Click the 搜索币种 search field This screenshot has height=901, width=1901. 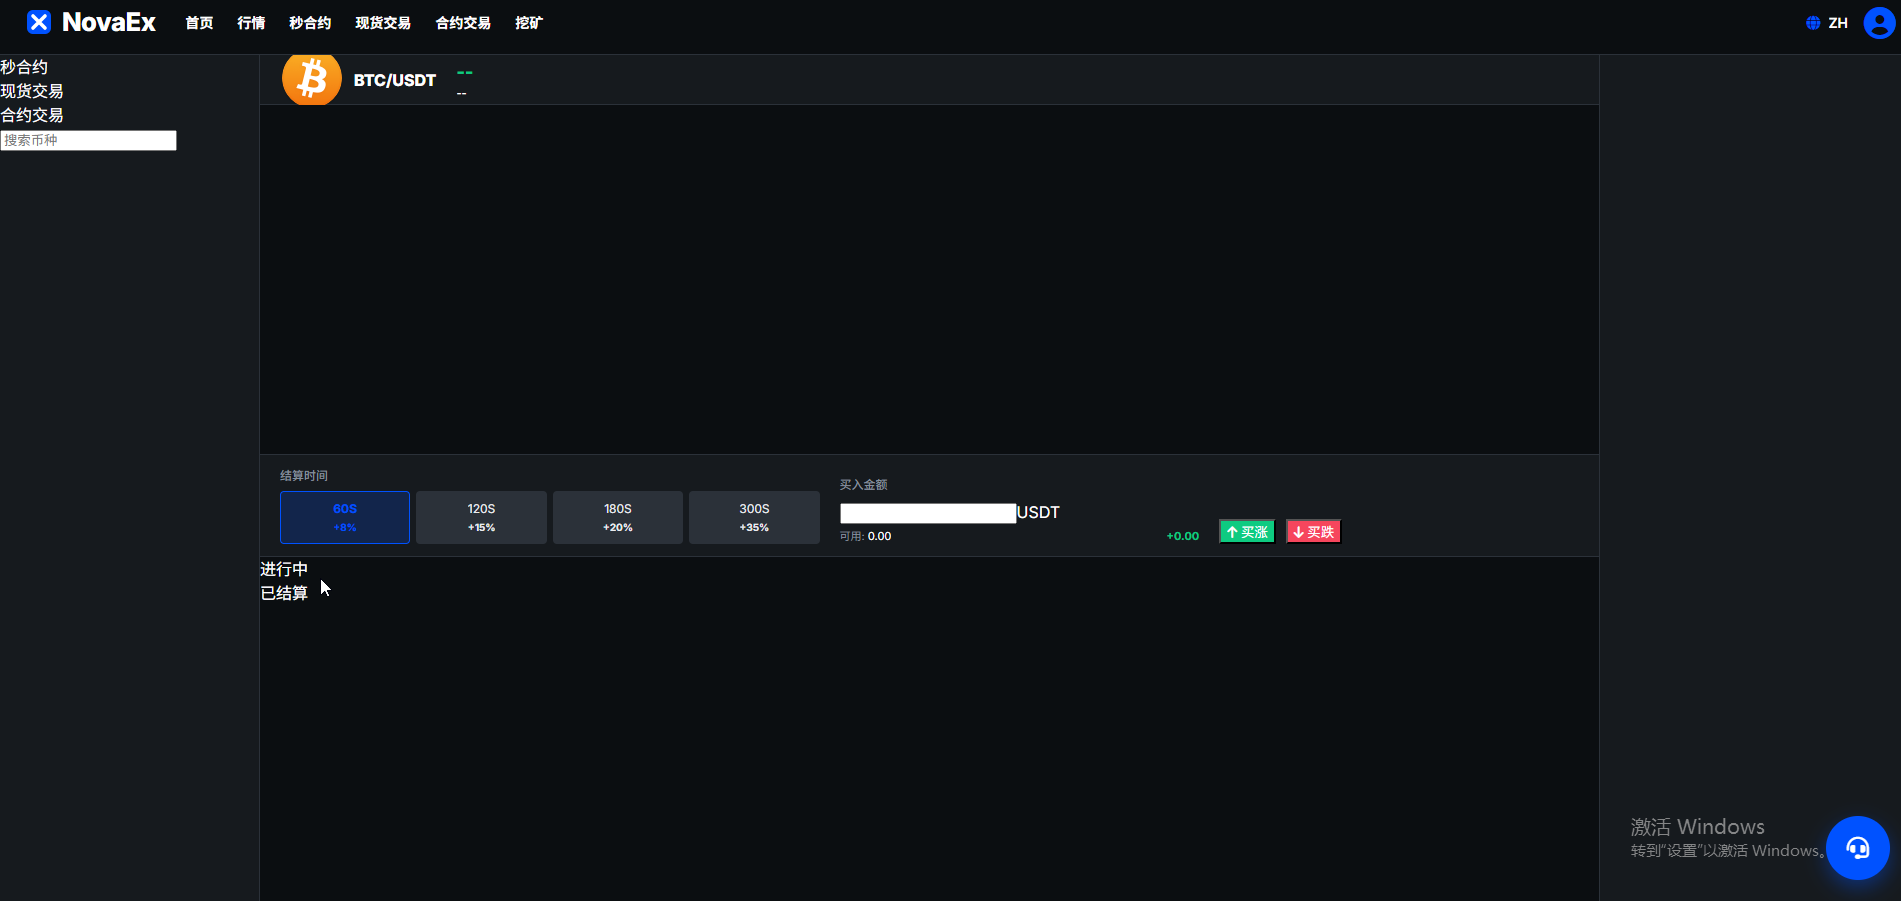pyautogui.click(x=88, y=140)
